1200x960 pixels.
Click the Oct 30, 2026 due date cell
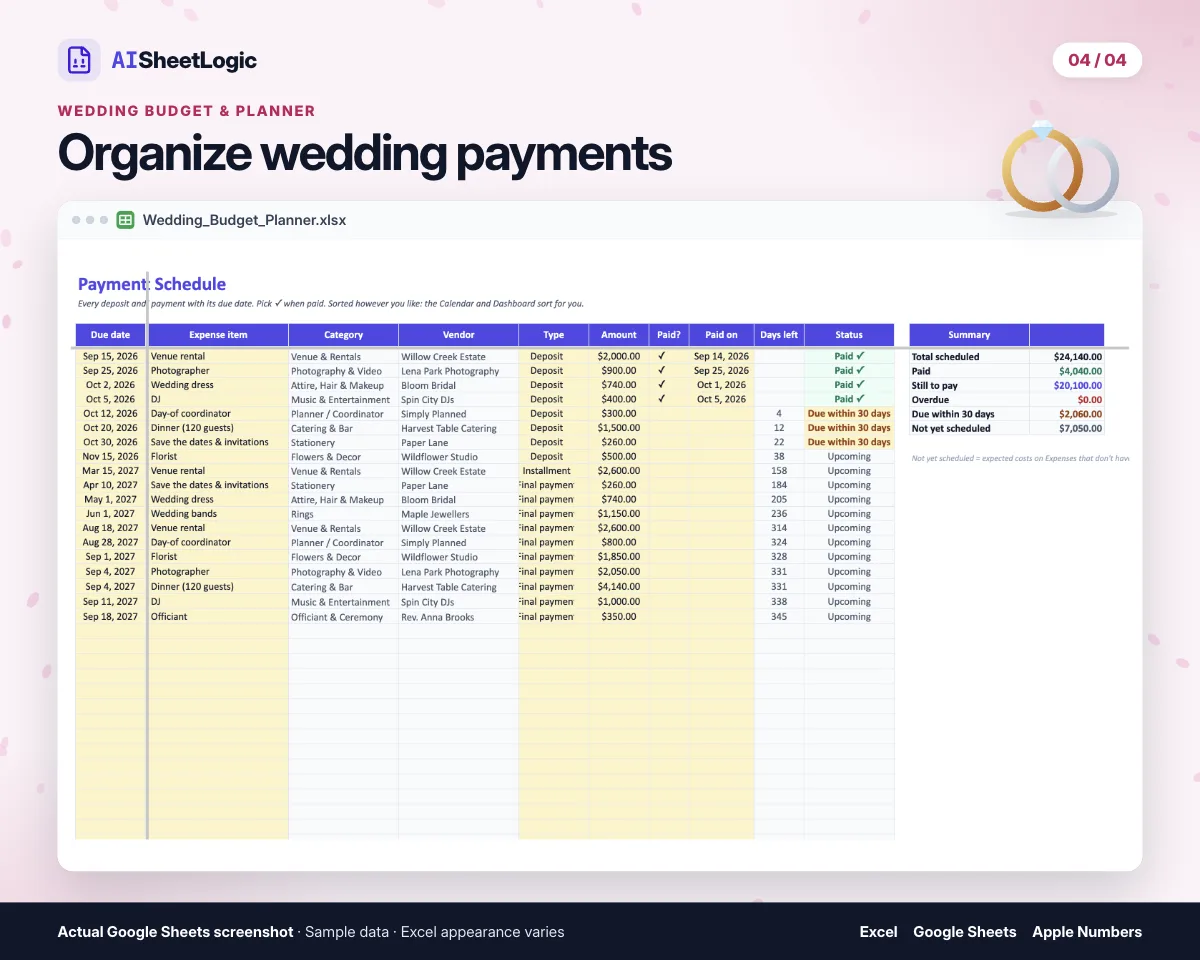point(111,442)
